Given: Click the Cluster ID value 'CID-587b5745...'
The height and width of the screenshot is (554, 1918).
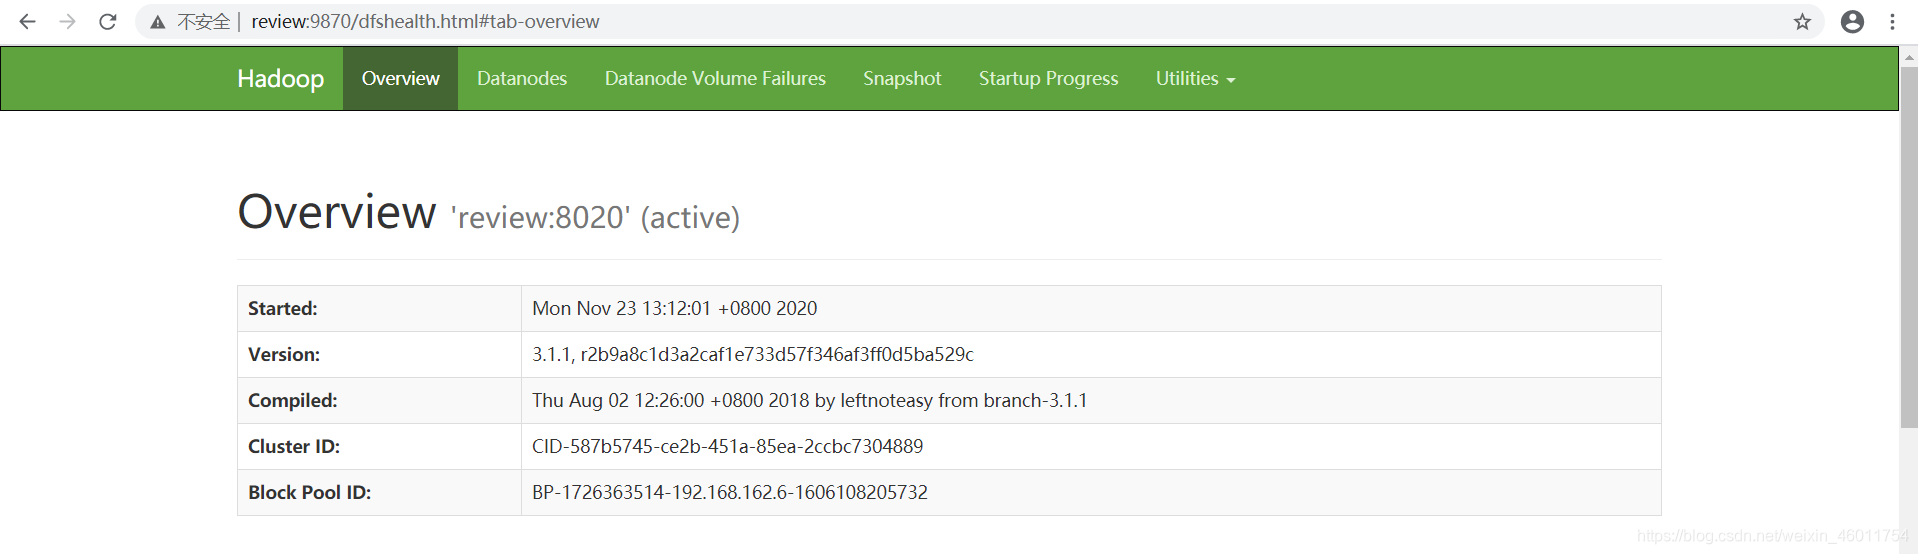Looking at the screenshot, I should (727, 446).
